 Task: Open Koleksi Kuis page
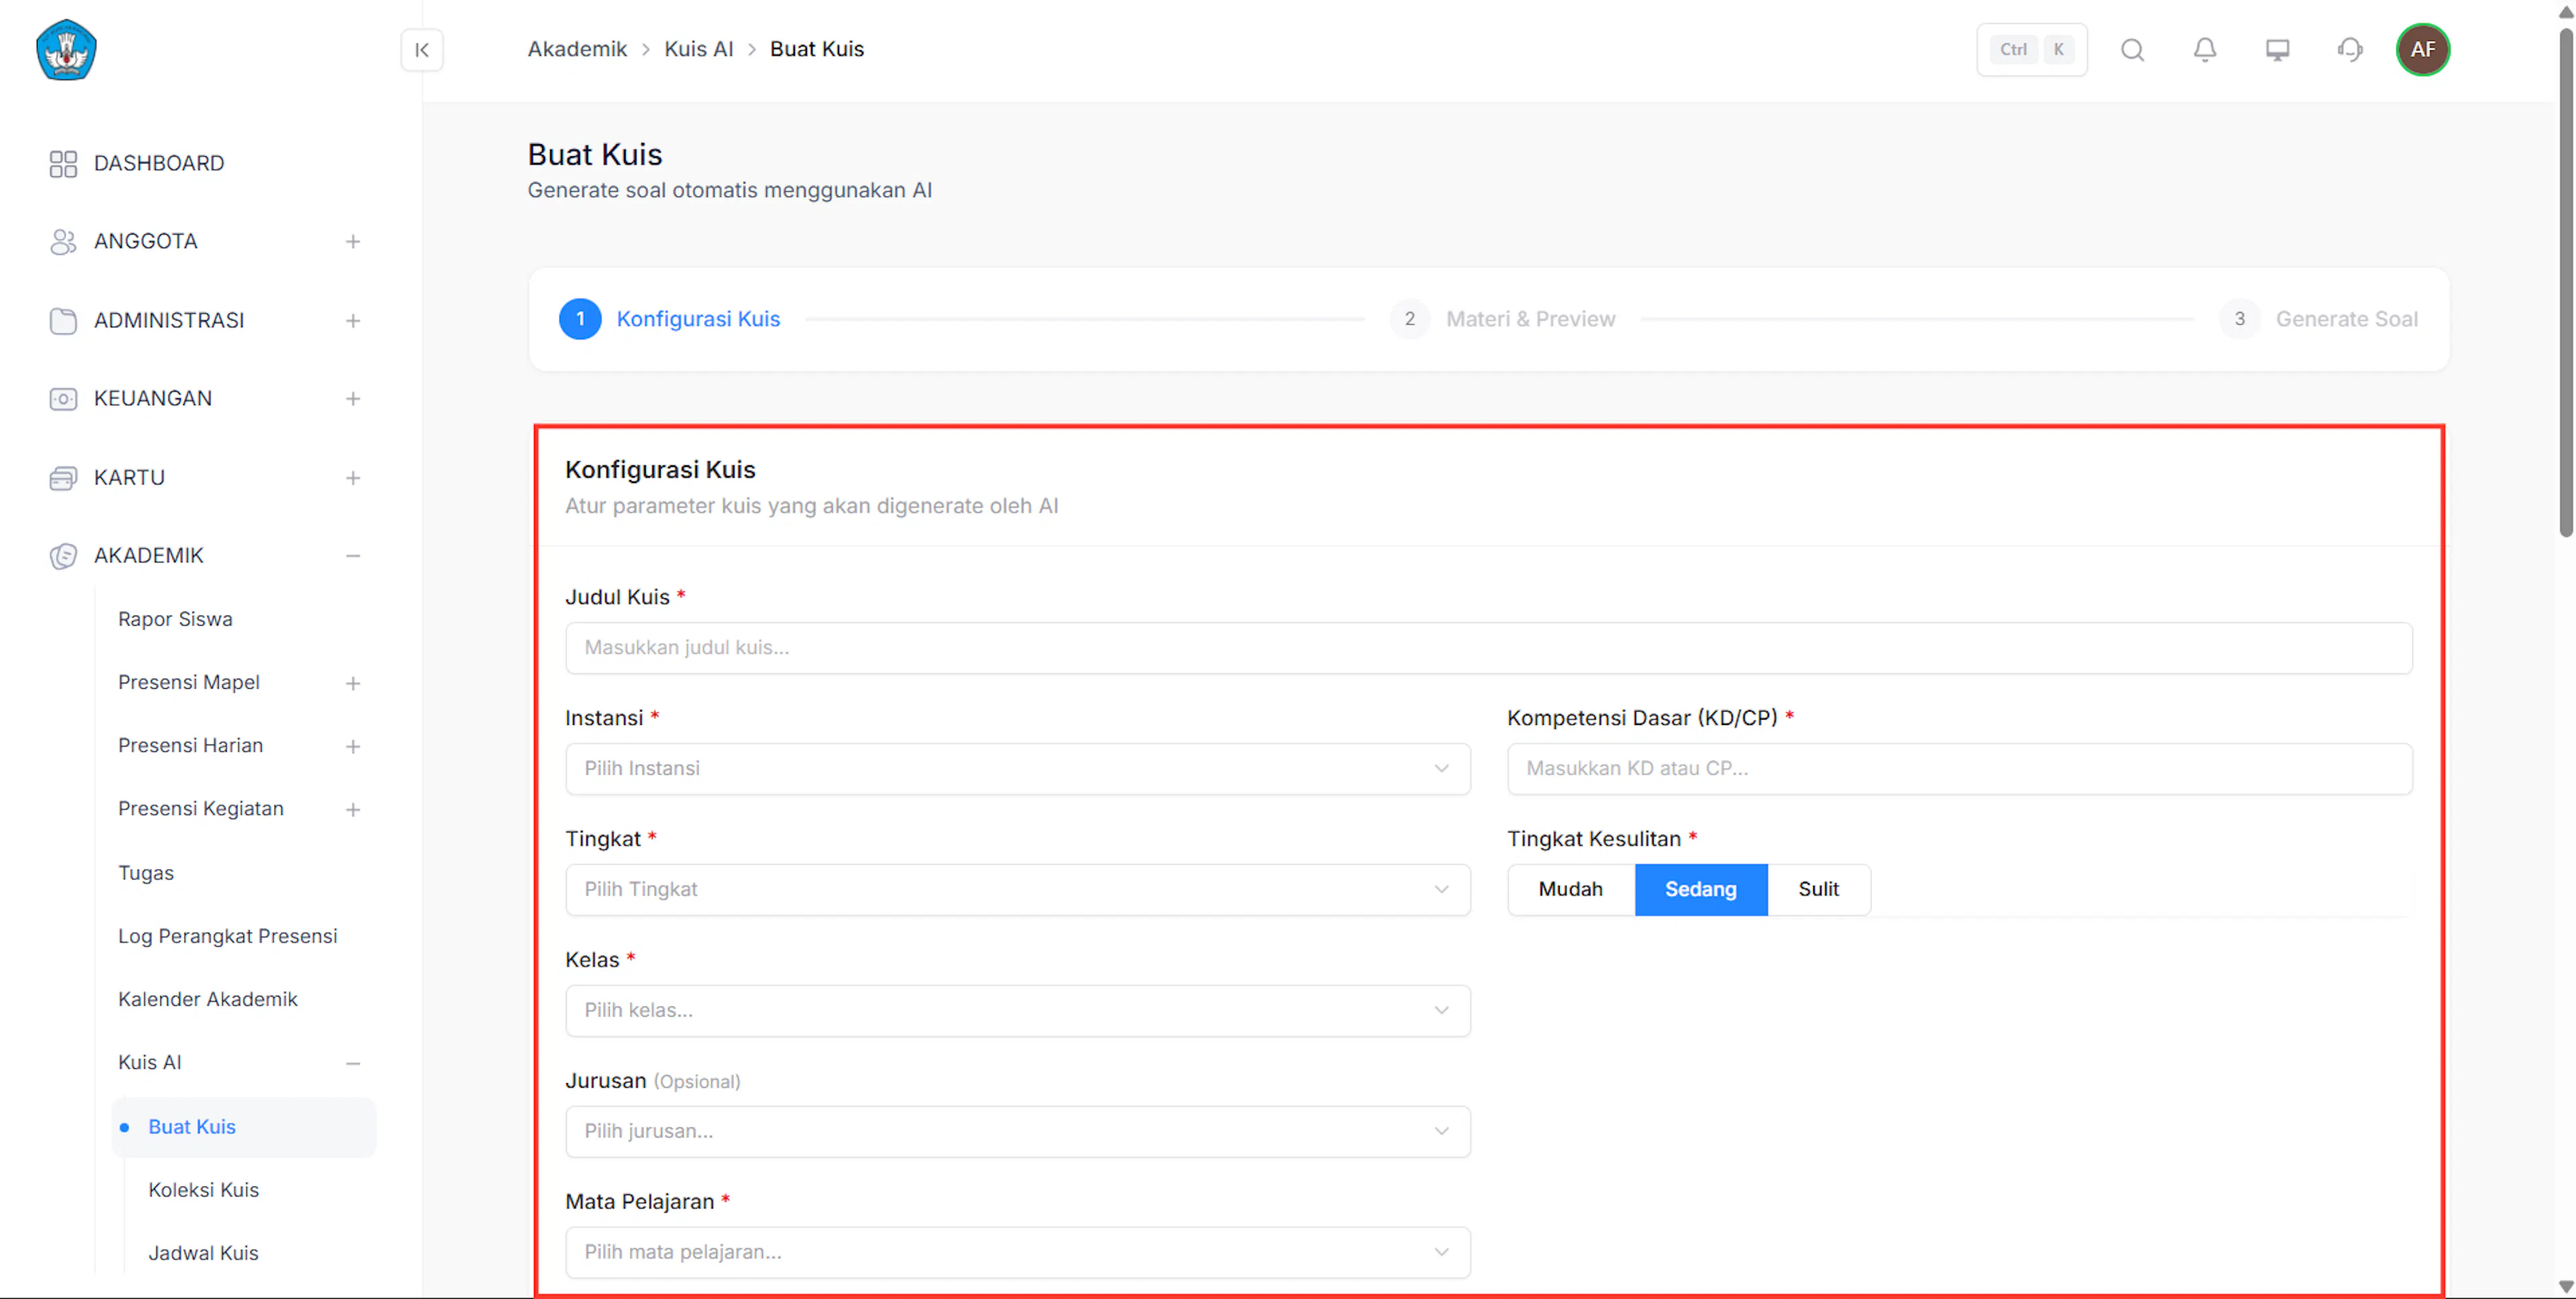click(x=204, y=1189)
